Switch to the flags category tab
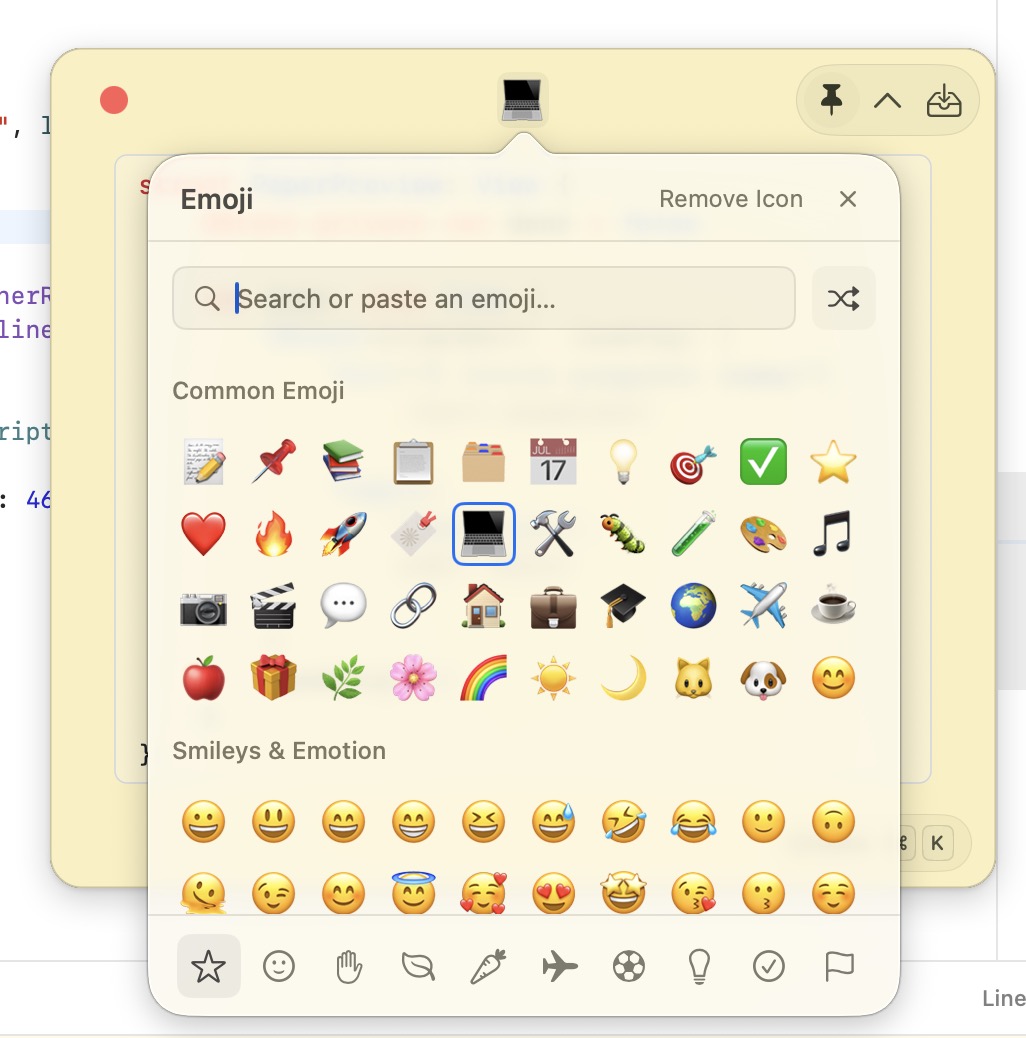Screen dimensions: 1026x1038 [839, 966]
